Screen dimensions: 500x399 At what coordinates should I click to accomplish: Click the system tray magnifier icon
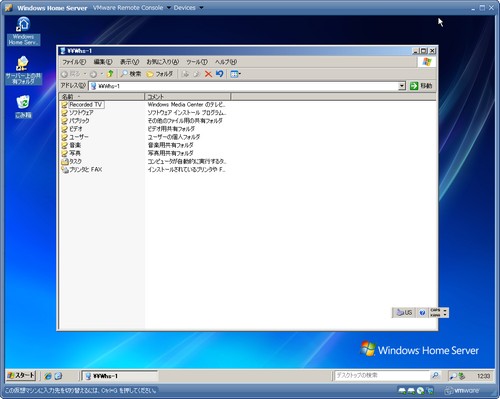(453, 376)
